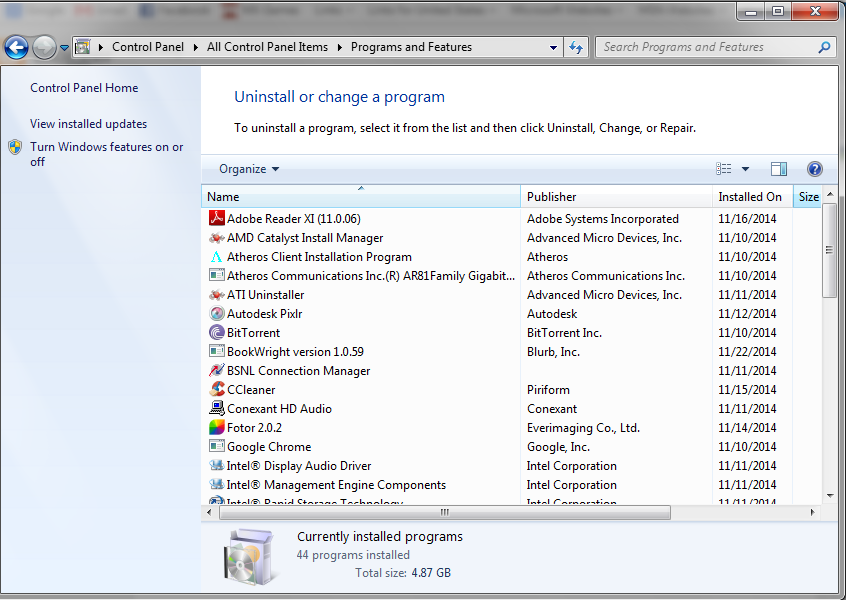
Task: Click the Google Chrome row icon
Action: (x=216, y=446)
